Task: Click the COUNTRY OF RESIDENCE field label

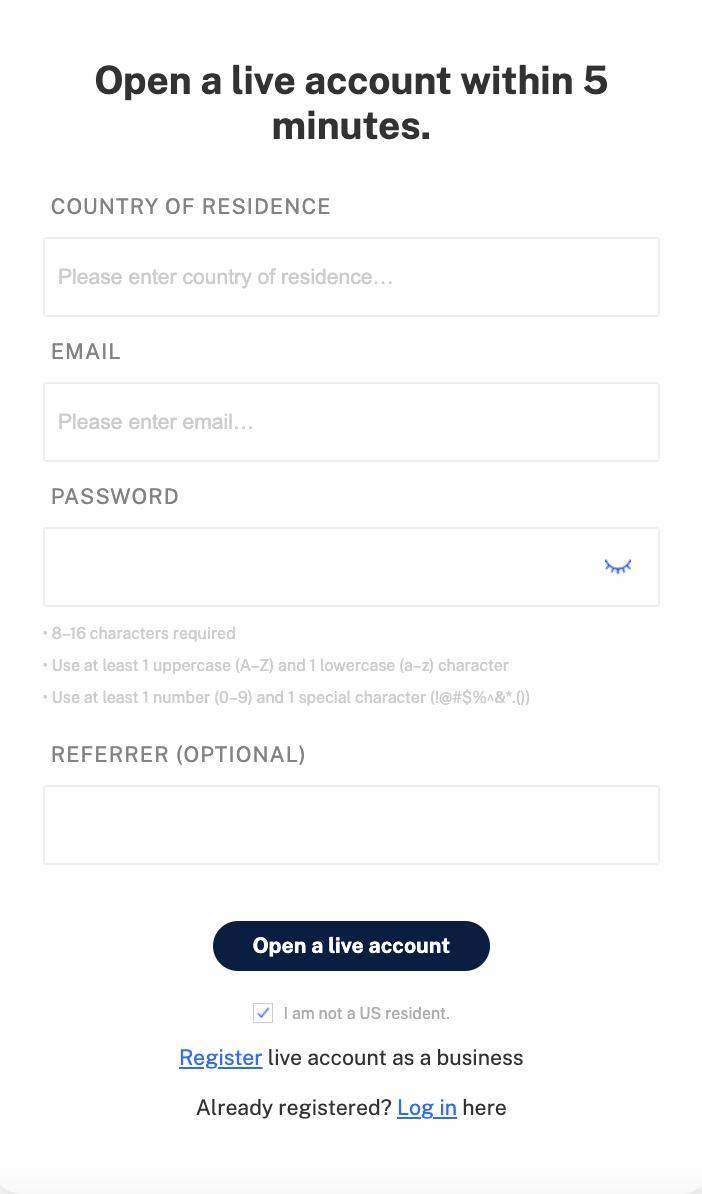Action: coord(190,207)
